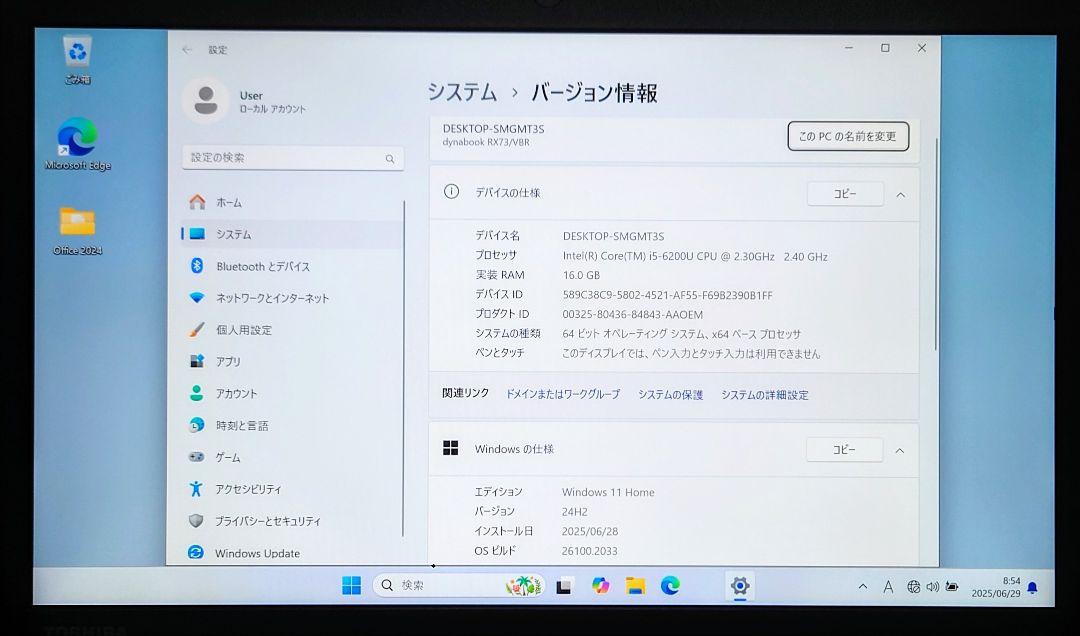Open ネットワークとインターネット settings
This screenshot has width=1080, height=636.
(292, 298)
